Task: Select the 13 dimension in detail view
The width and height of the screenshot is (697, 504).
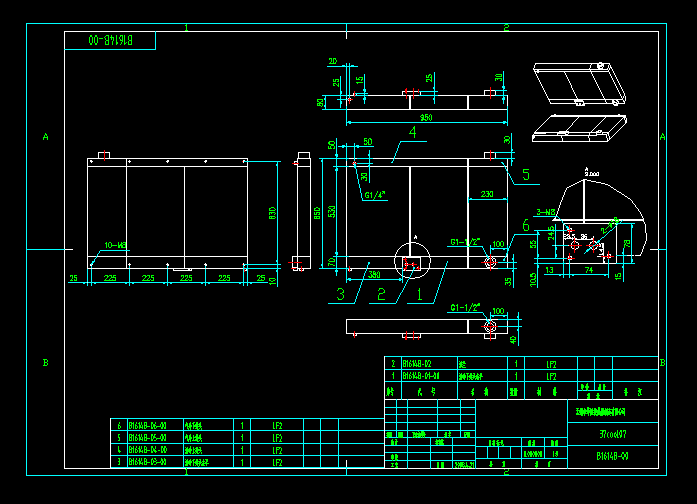Action: coord(549,270)
